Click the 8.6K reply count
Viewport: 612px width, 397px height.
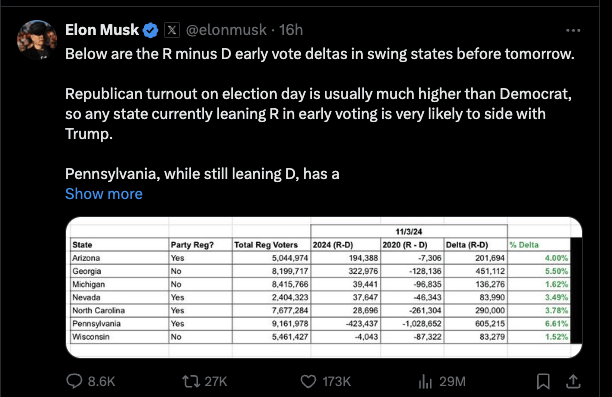click(101, 381)
